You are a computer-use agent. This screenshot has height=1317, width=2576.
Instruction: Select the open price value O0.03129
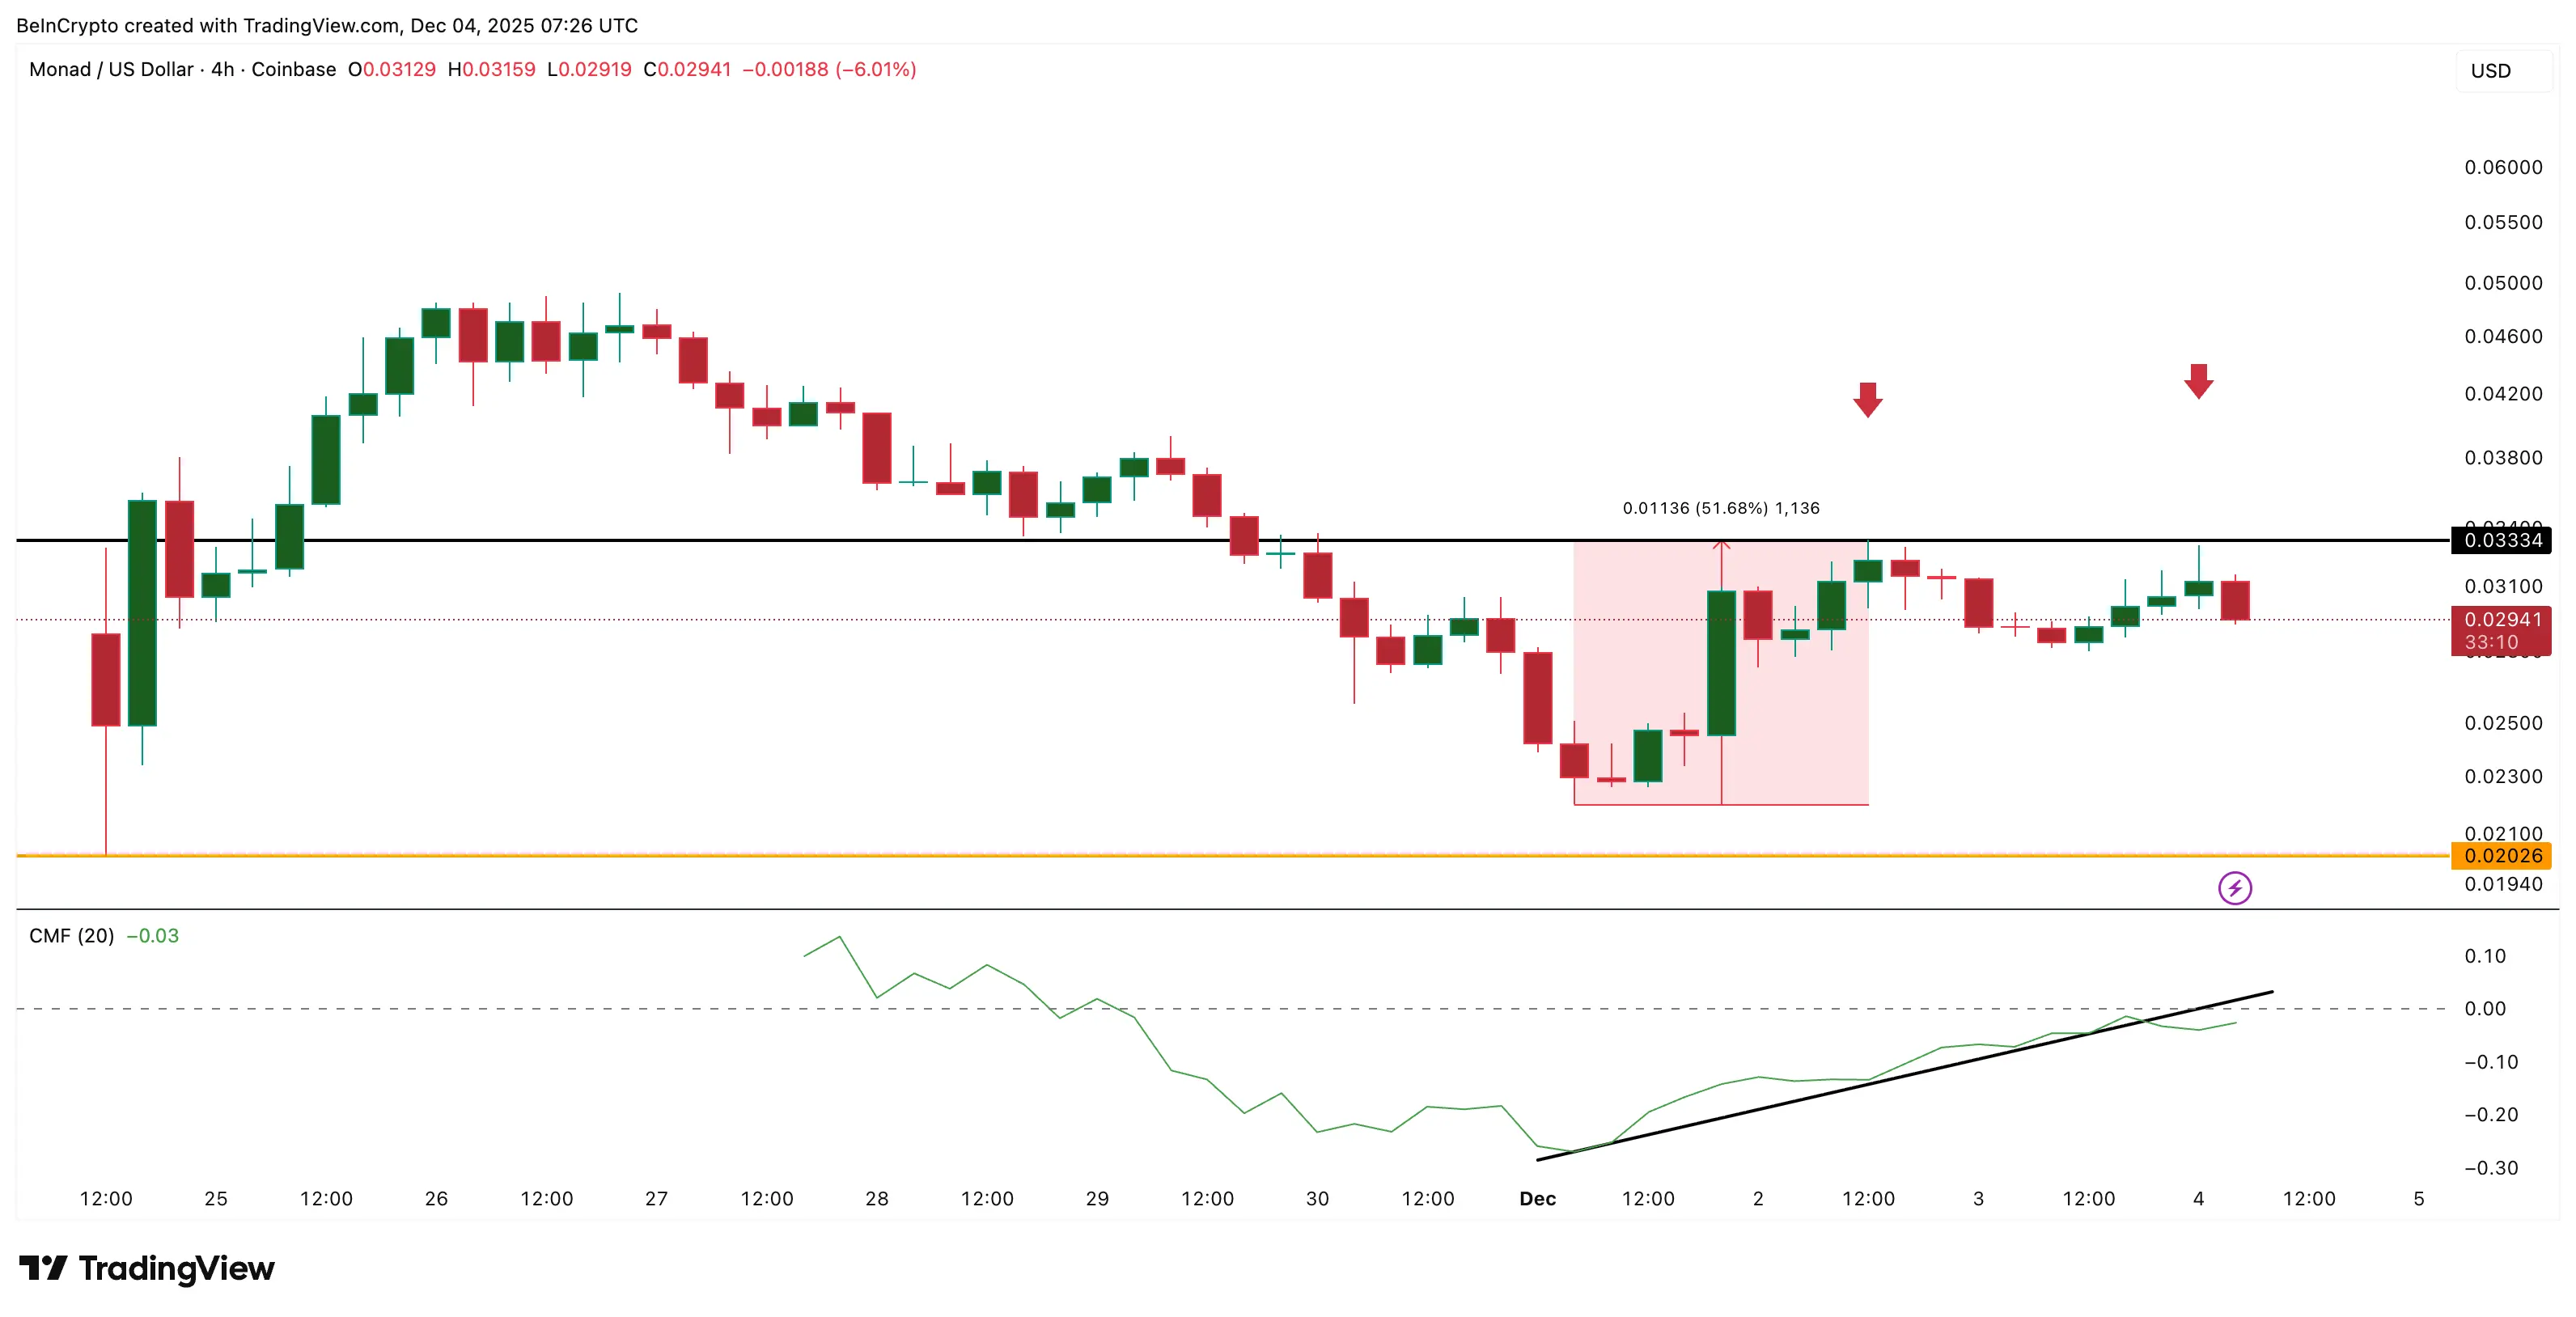(388, 70)
